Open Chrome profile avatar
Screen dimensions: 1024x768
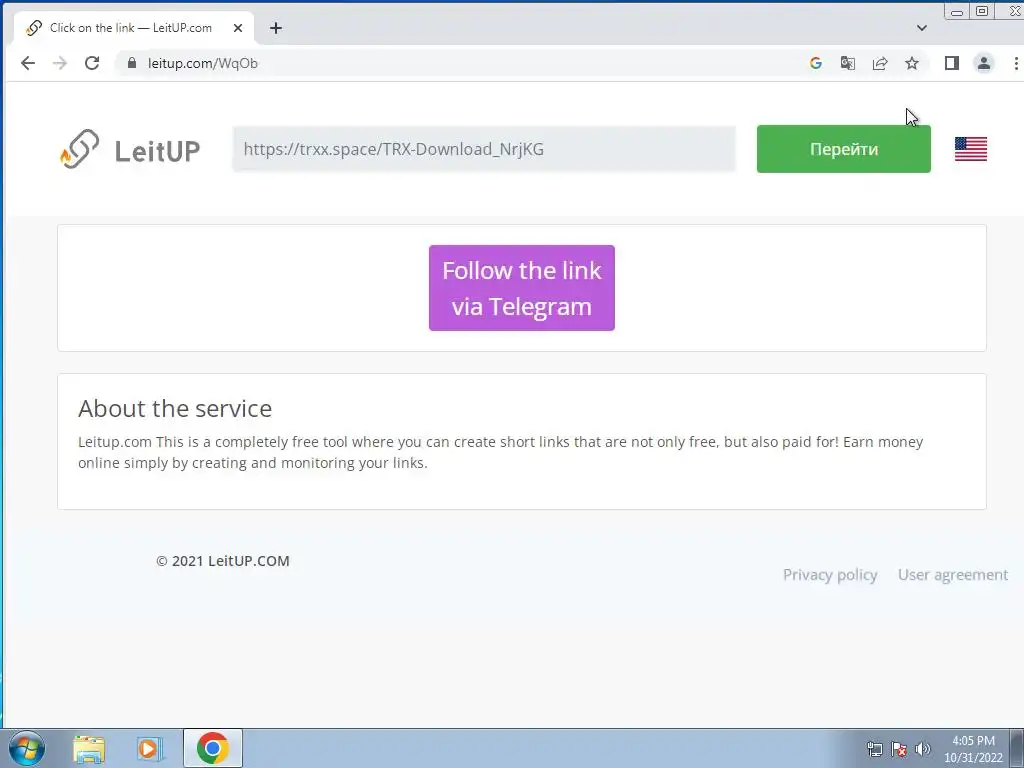(984, 63)
